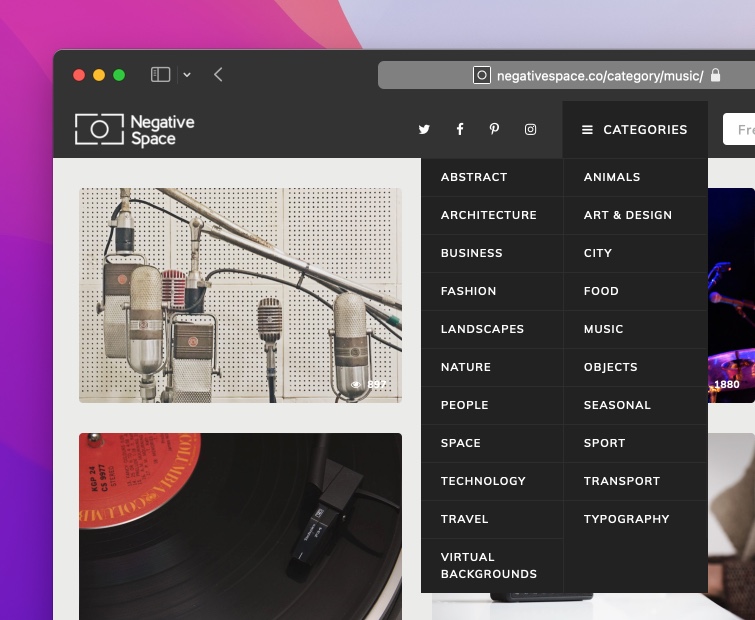Toggle the Safari sidebar icon
Screen dimensions: 755x620
pyautogui.click(x=160, y=75)
